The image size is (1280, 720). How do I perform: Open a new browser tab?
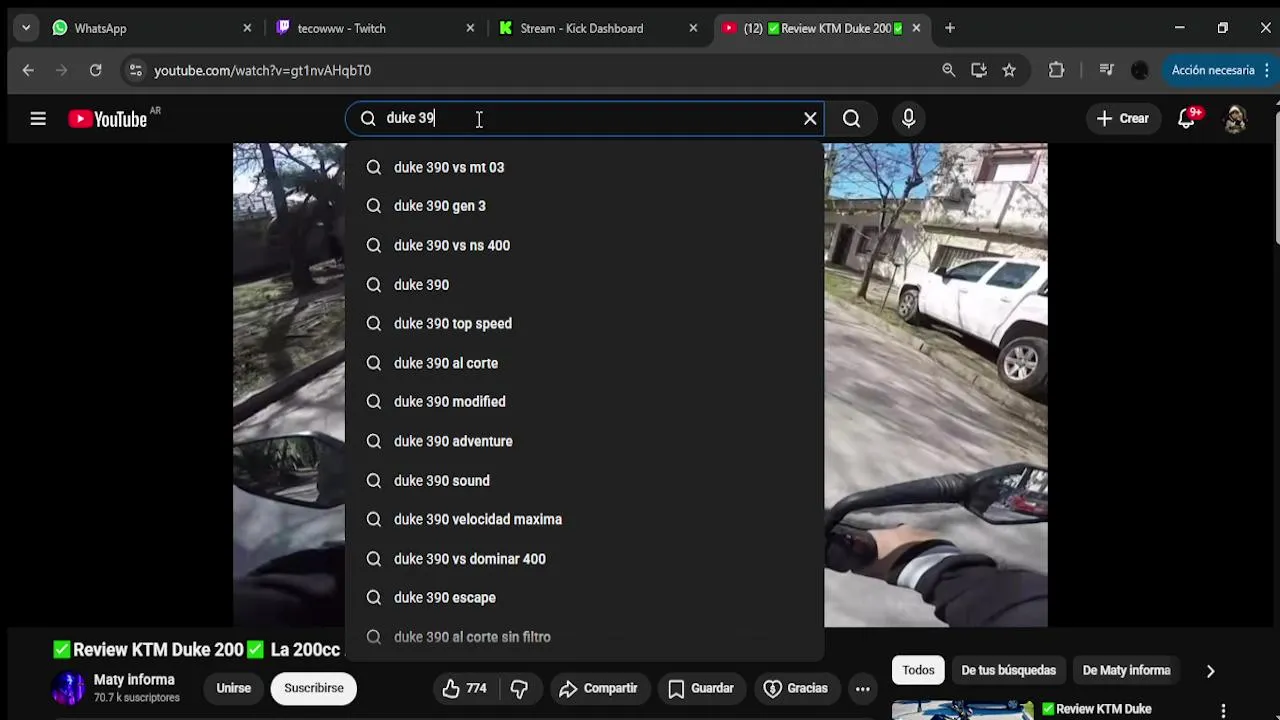950,28
